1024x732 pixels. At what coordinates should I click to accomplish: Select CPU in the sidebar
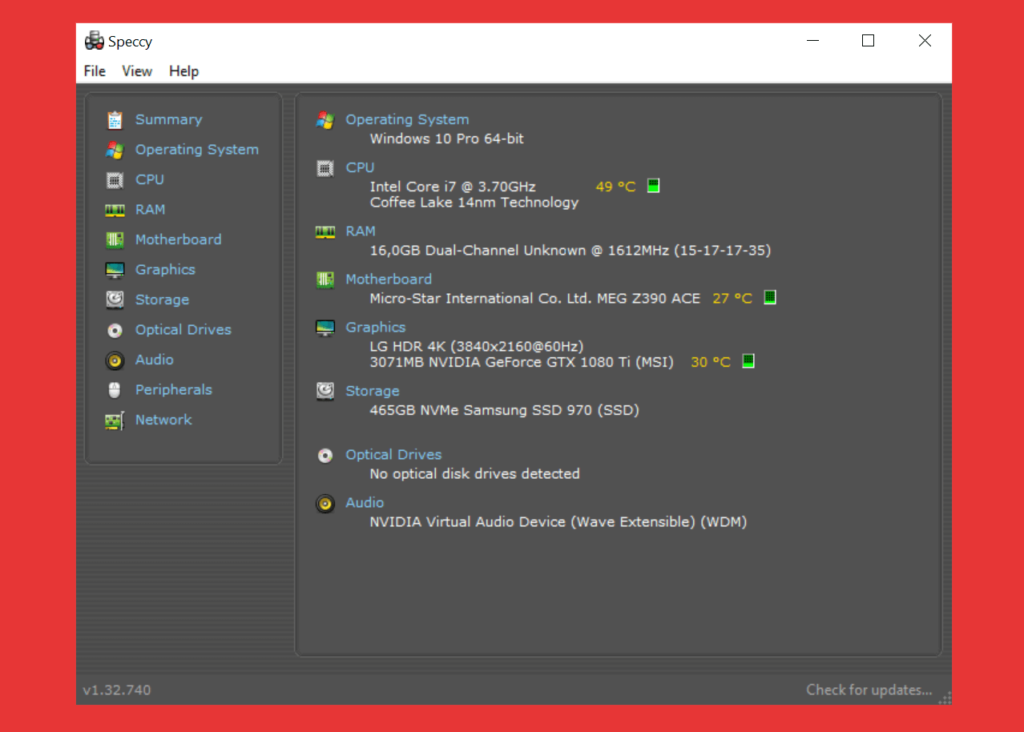(150, 180)
